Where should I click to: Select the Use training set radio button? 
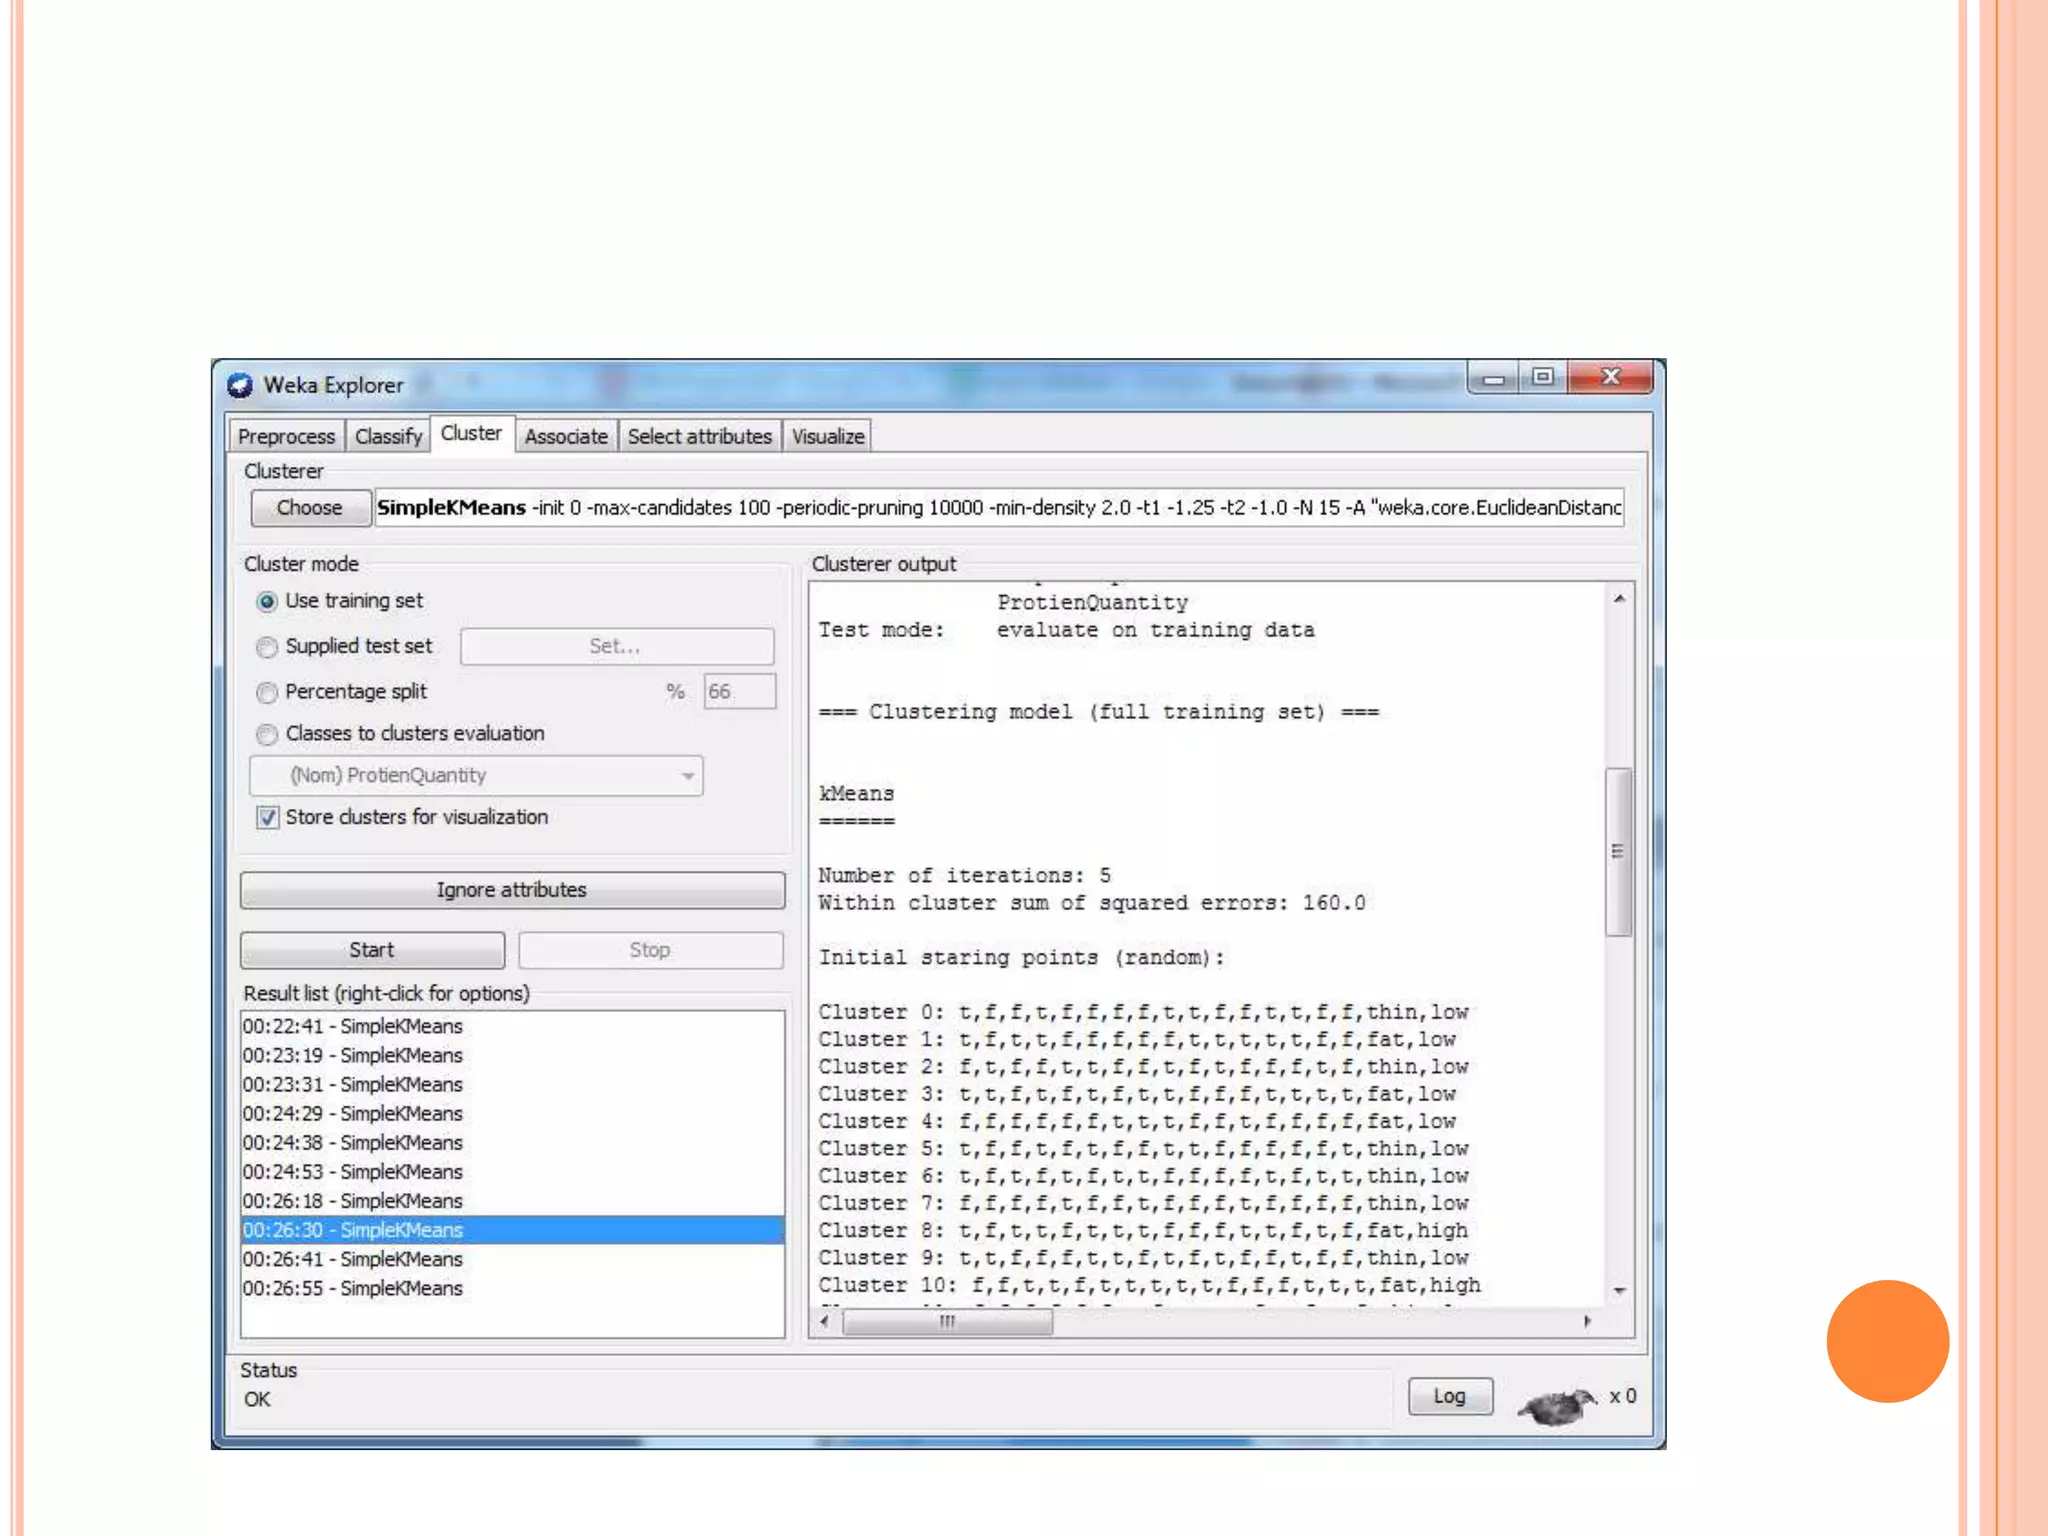click(267, 602)
